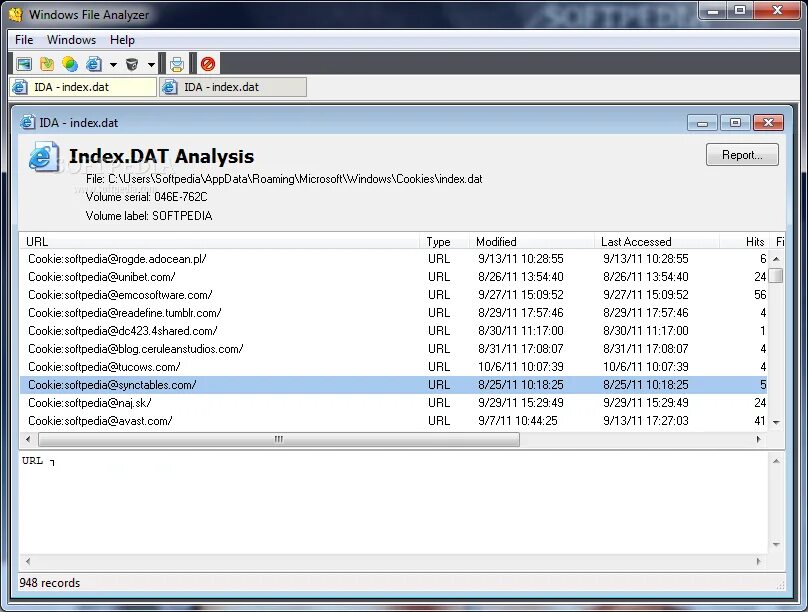The image size is (808, 612).
Task: Select the dc423.4shared.com cookie row
Action: pyautogui.click(x=394, y=331)
